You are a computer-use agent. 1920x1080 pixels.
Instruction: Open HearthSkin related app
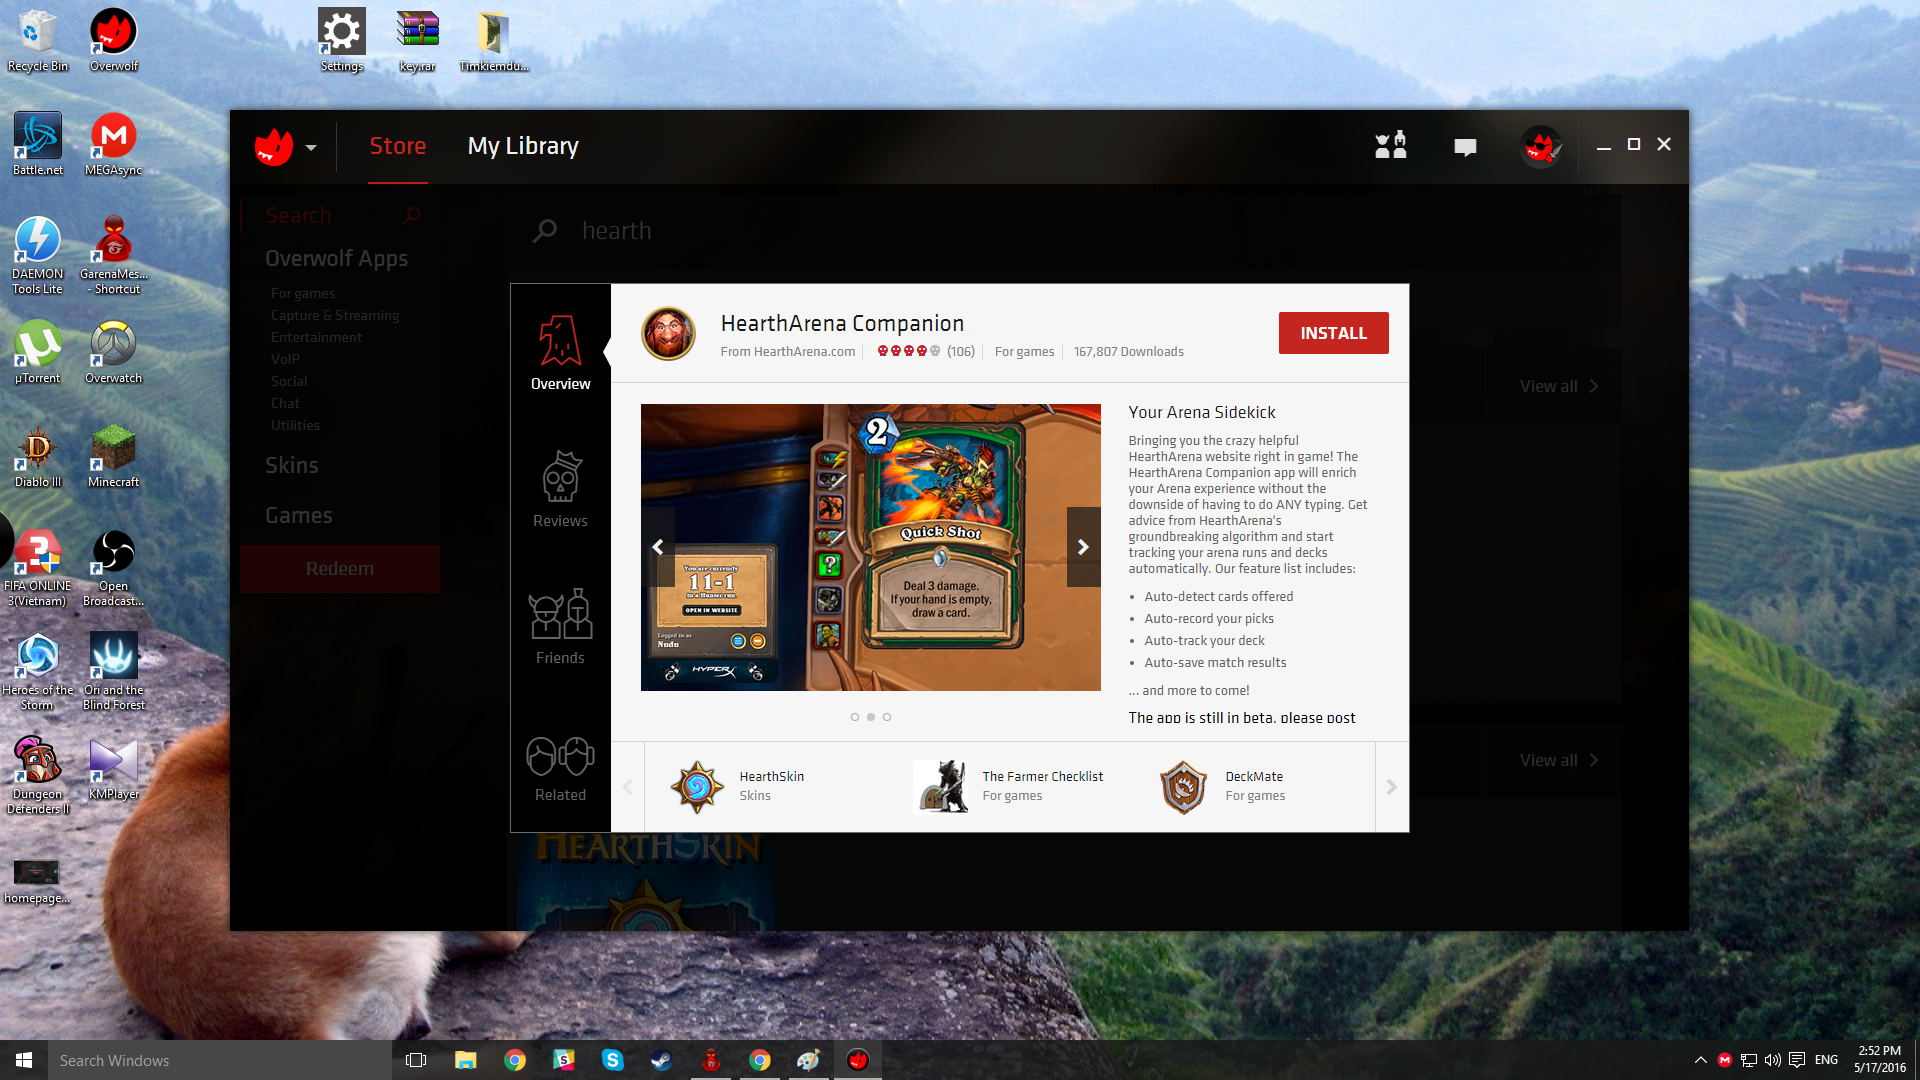pyautogui.click(x=738, y=786)
